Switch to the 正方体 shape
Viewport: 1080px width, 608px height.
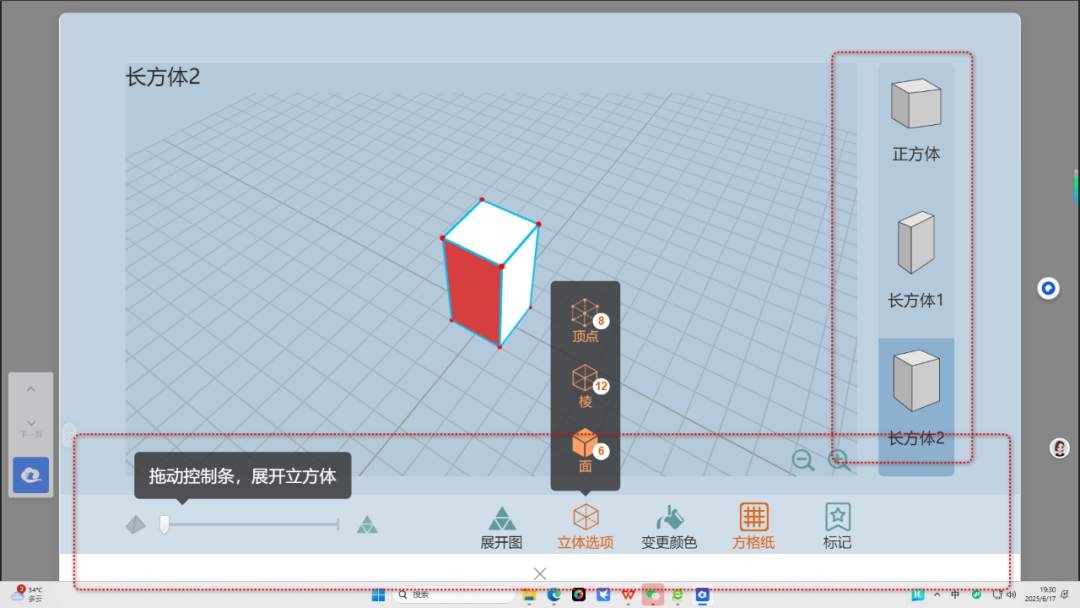coord(914,110)
